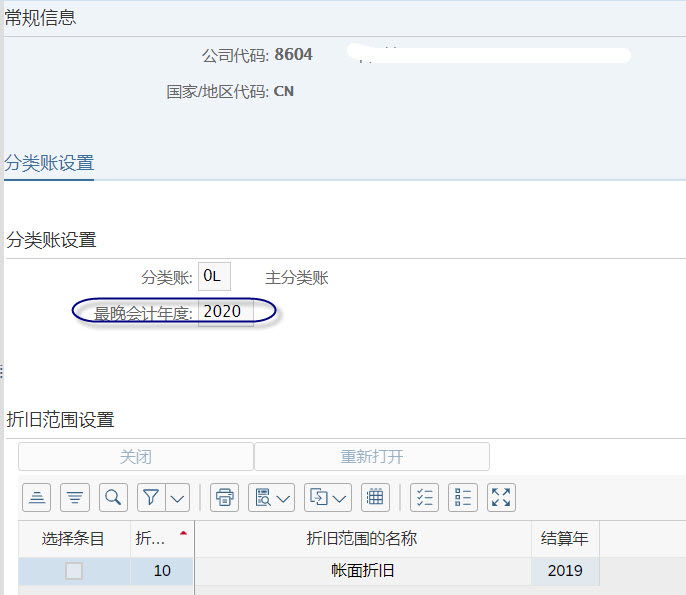Click the 结算年 column header
This screenshot has height=595, width=686.
point(565,538)
